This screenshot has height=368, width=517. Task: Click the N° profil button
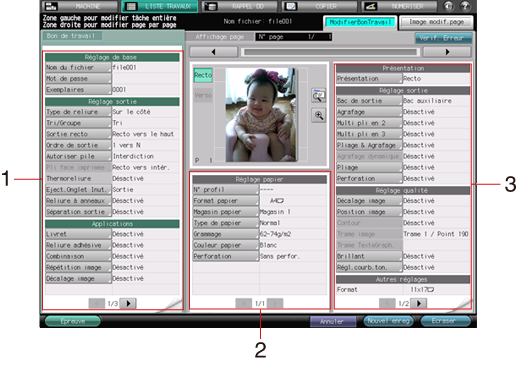tap(226, 190)
